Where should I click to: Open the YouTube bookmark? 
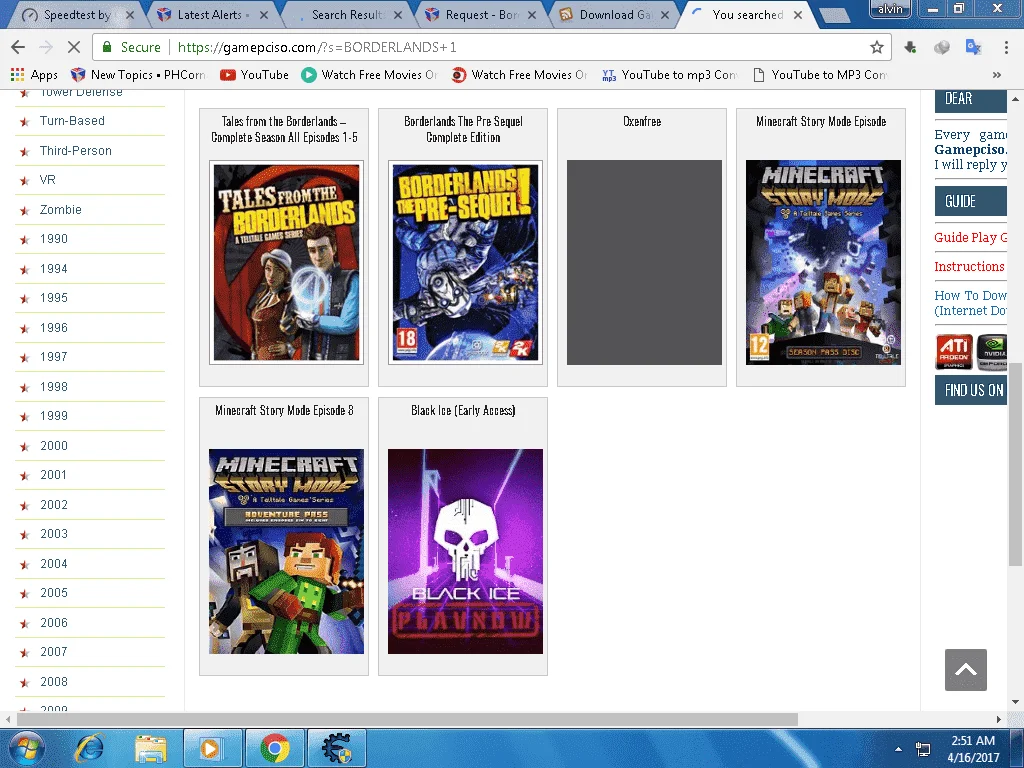(x=255, y=74)
